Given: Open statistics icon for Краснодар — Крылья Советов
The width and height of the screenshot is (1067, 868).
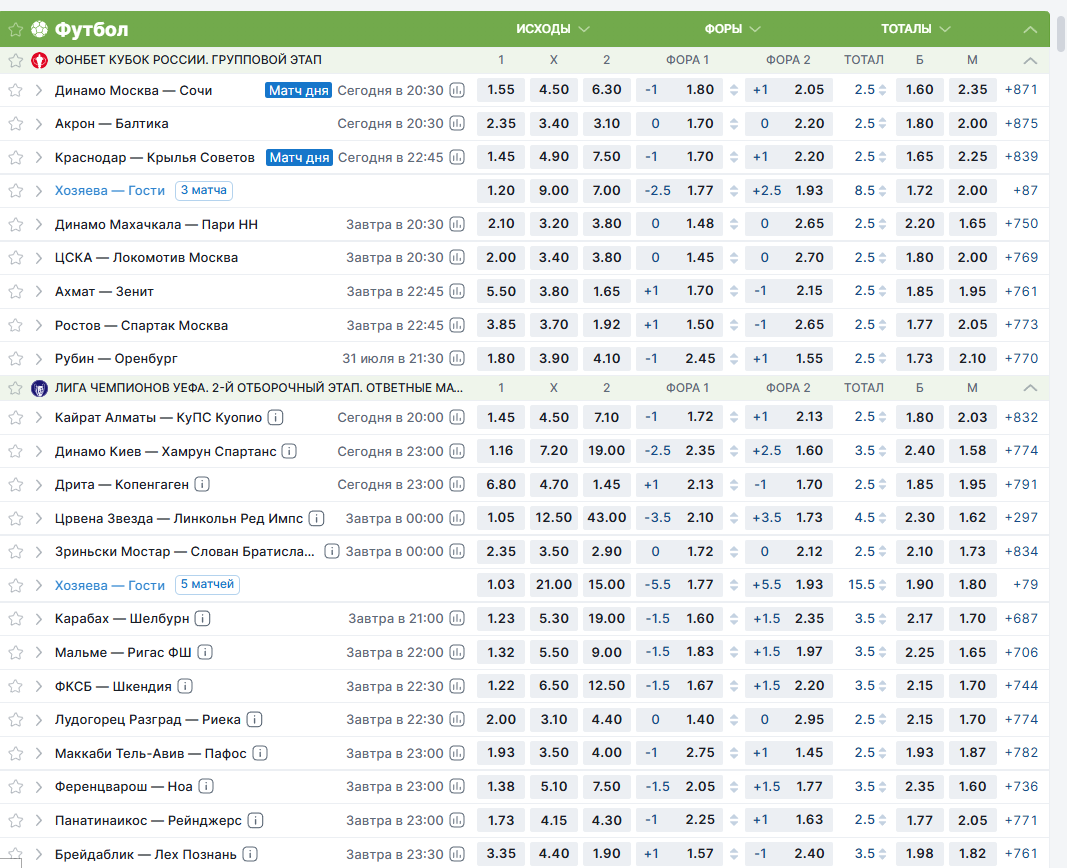Looking at the screenshot, I should tap(457, 157).
